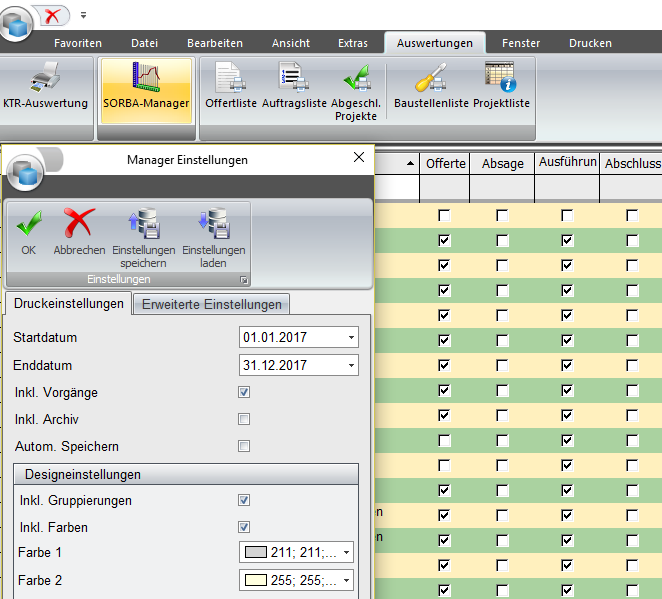Screen dimensions: 662x599
Task: Cancel with the Abbrechen red cross
Action: click(79, 232)
